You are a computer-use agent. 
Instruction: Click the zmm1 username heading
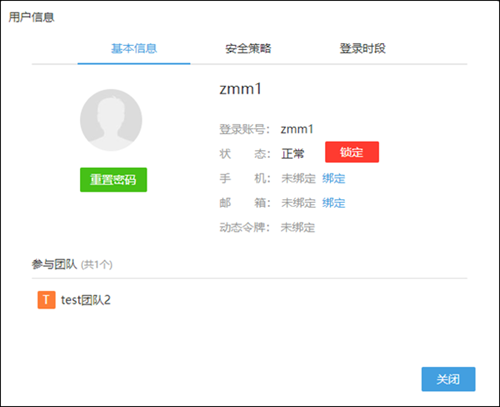(x=240, y=89)
